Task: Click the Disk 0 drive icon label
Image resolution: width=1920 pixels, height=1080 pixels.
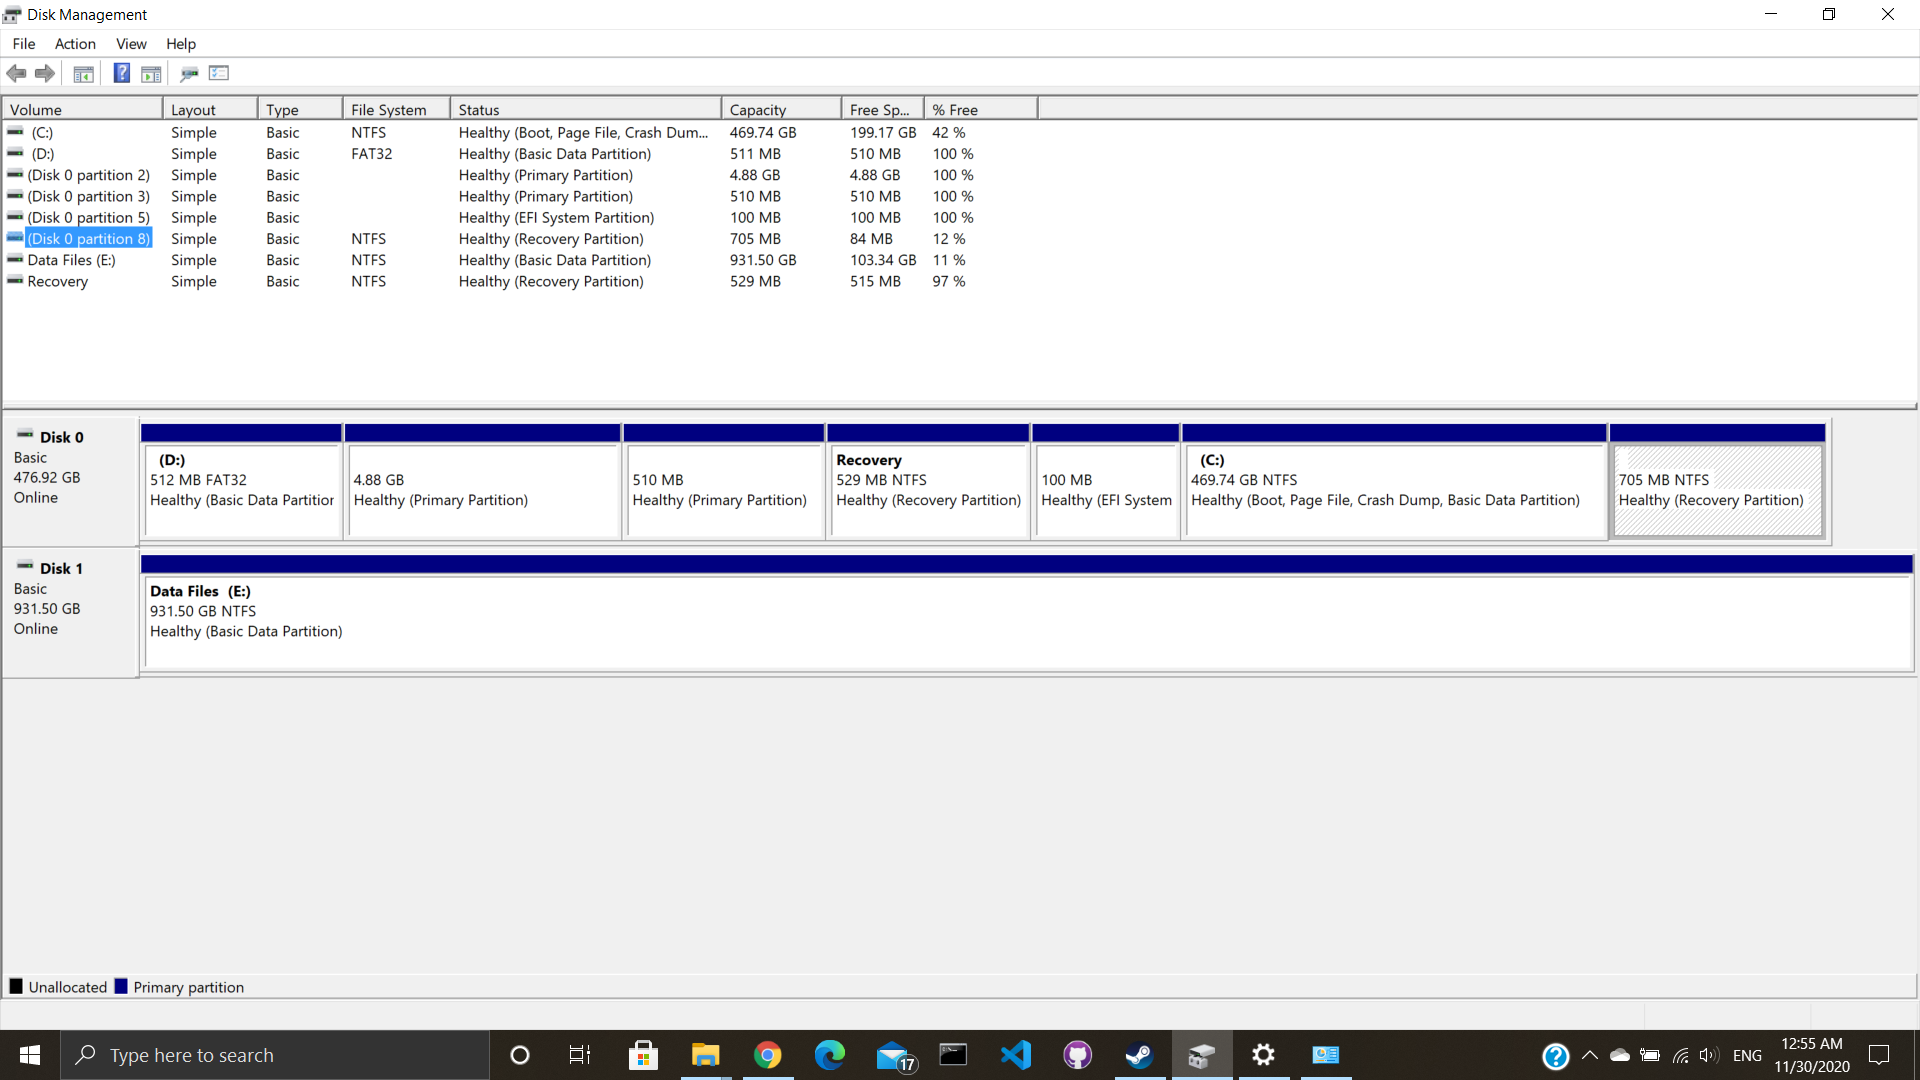Action: pyautogui.click(x=50, y=437)
